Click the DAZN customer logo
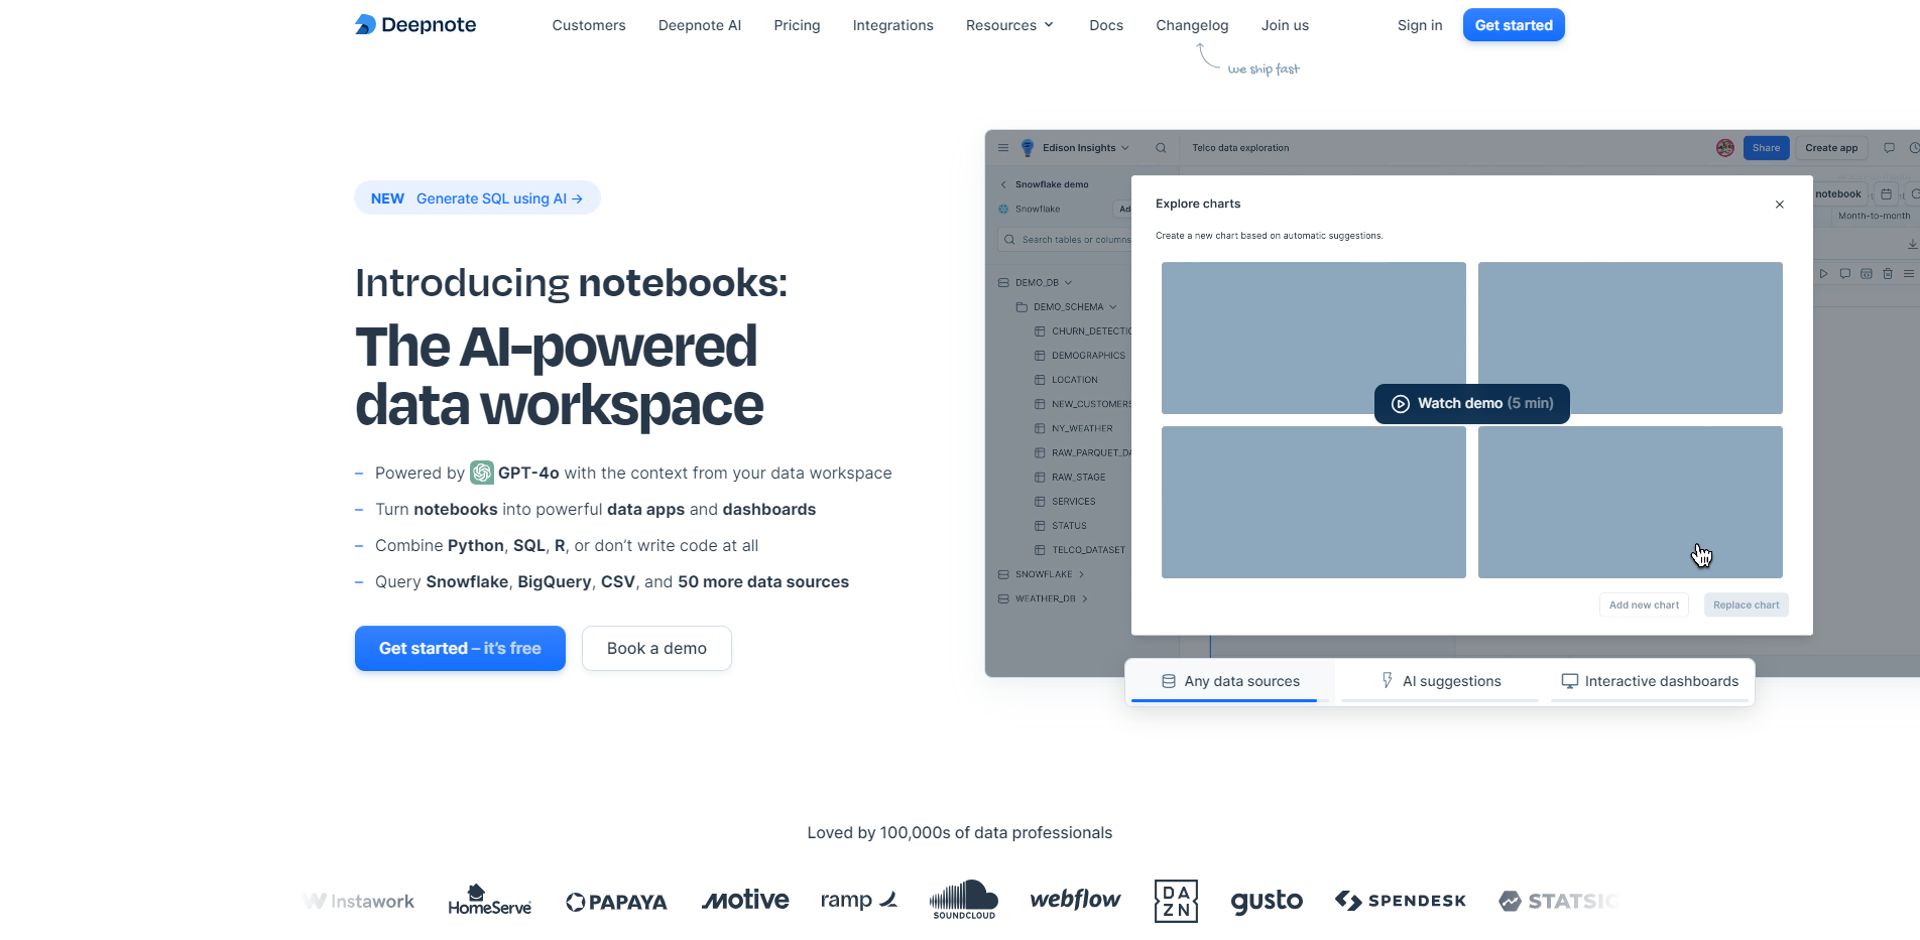 [x=1176, y=901]
